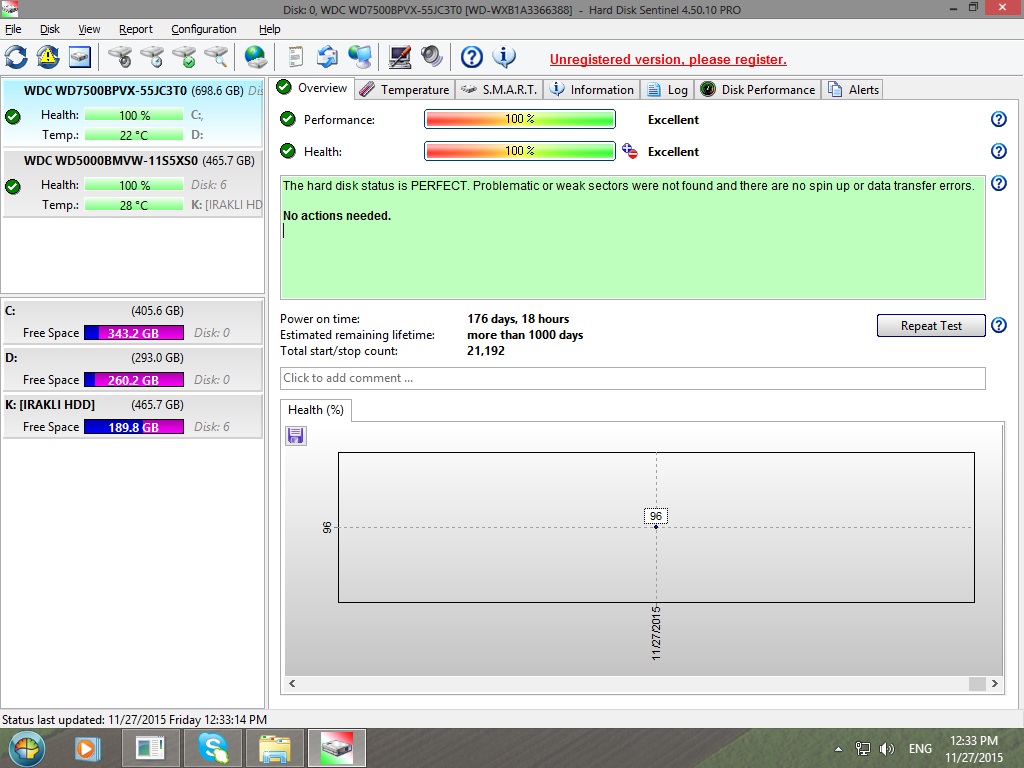Click the Health 100% gradient bar in Overview
The width and height of the screenshot is (1024, 768).
(x=520, y=151)
